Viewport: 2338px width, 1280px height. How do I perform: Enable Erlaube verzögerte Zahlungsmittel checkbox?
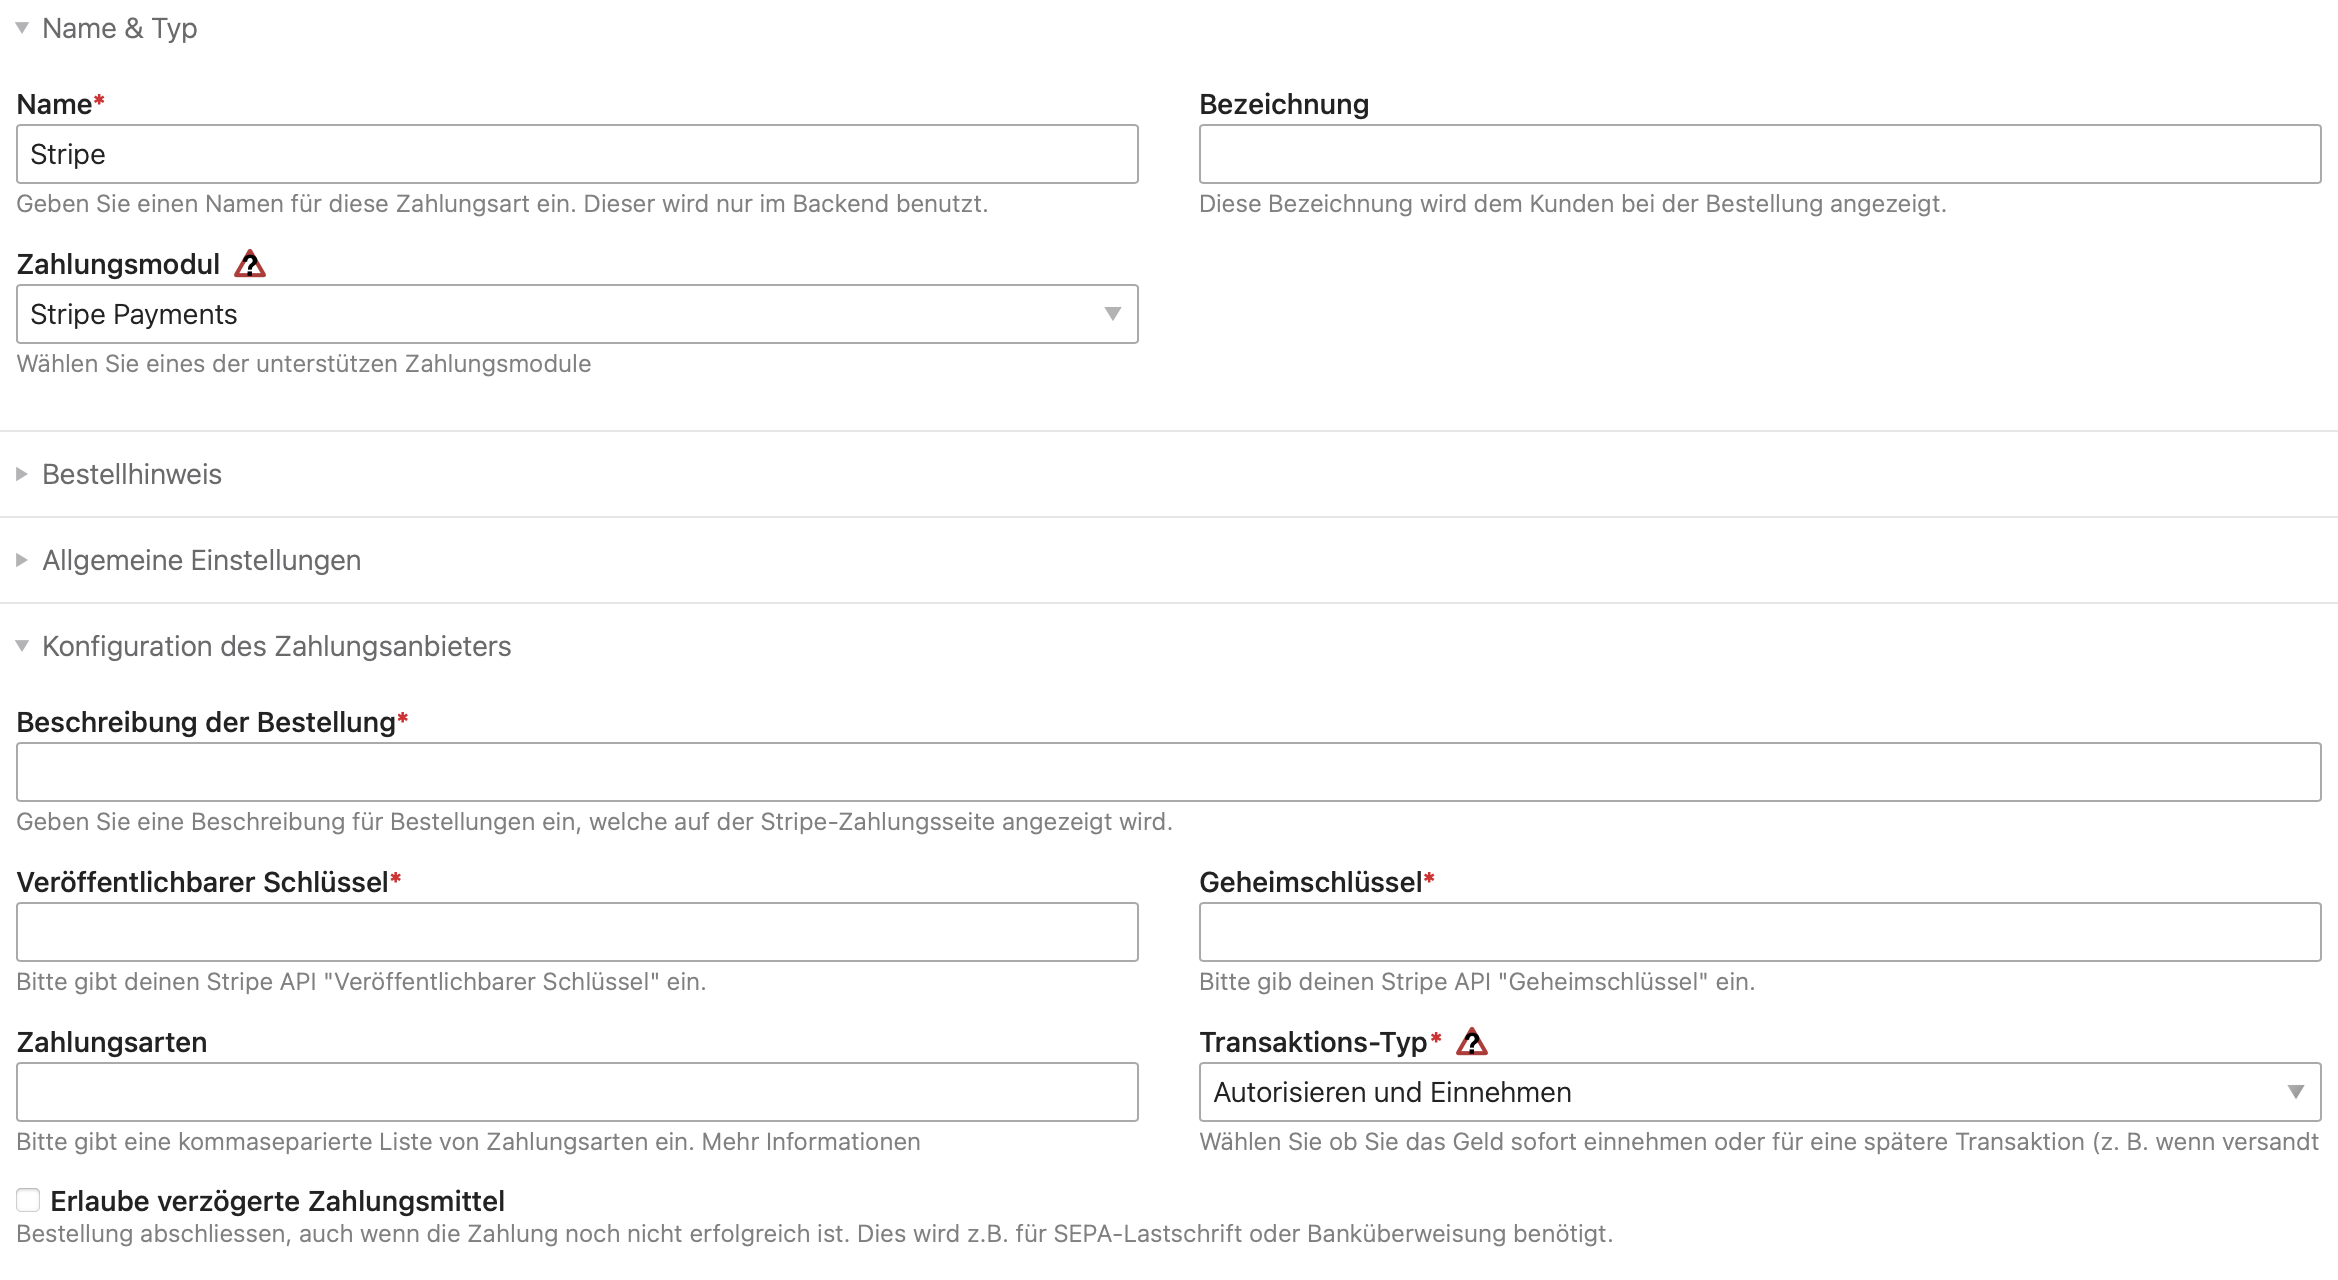(x=28, y=1200)
